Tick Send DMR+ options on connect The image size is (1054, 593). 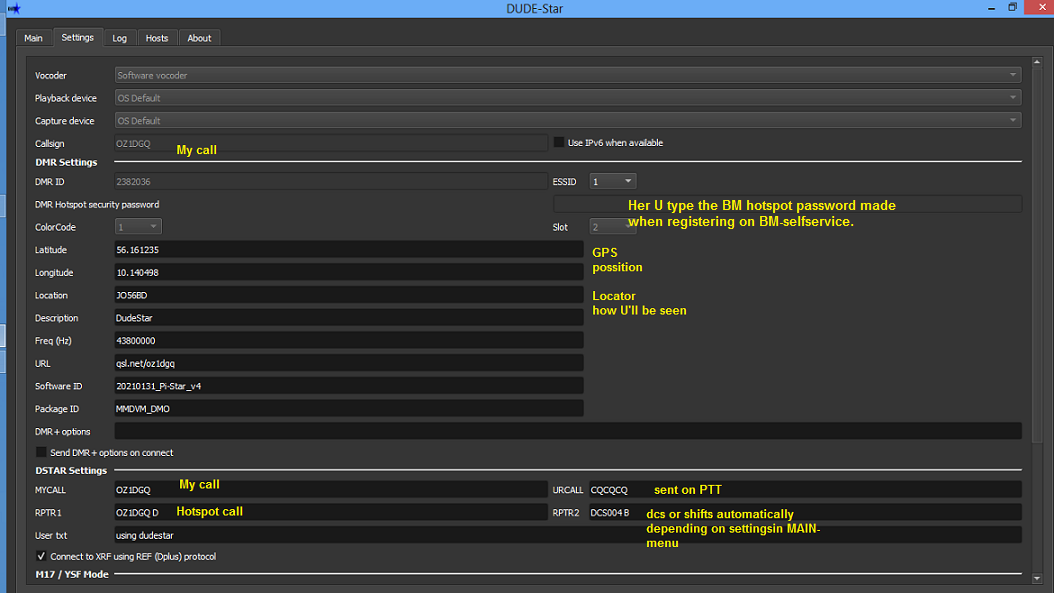pyautogui.click(x=41, y=452)
